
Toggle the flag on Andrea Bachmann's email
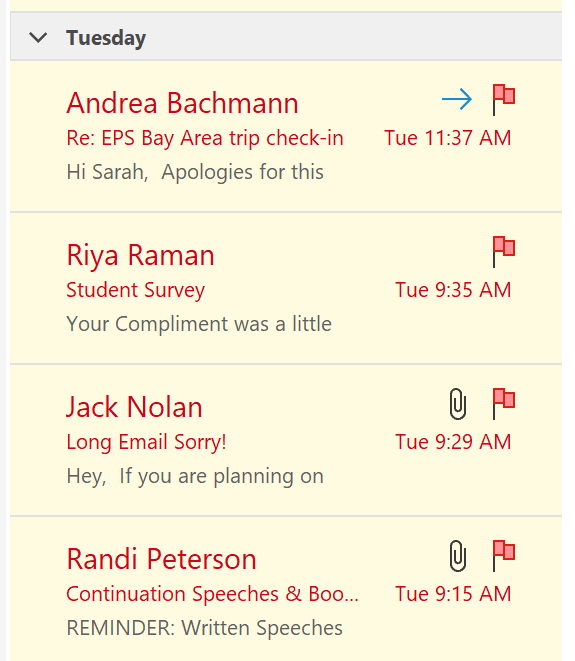[x=504, y=100]
